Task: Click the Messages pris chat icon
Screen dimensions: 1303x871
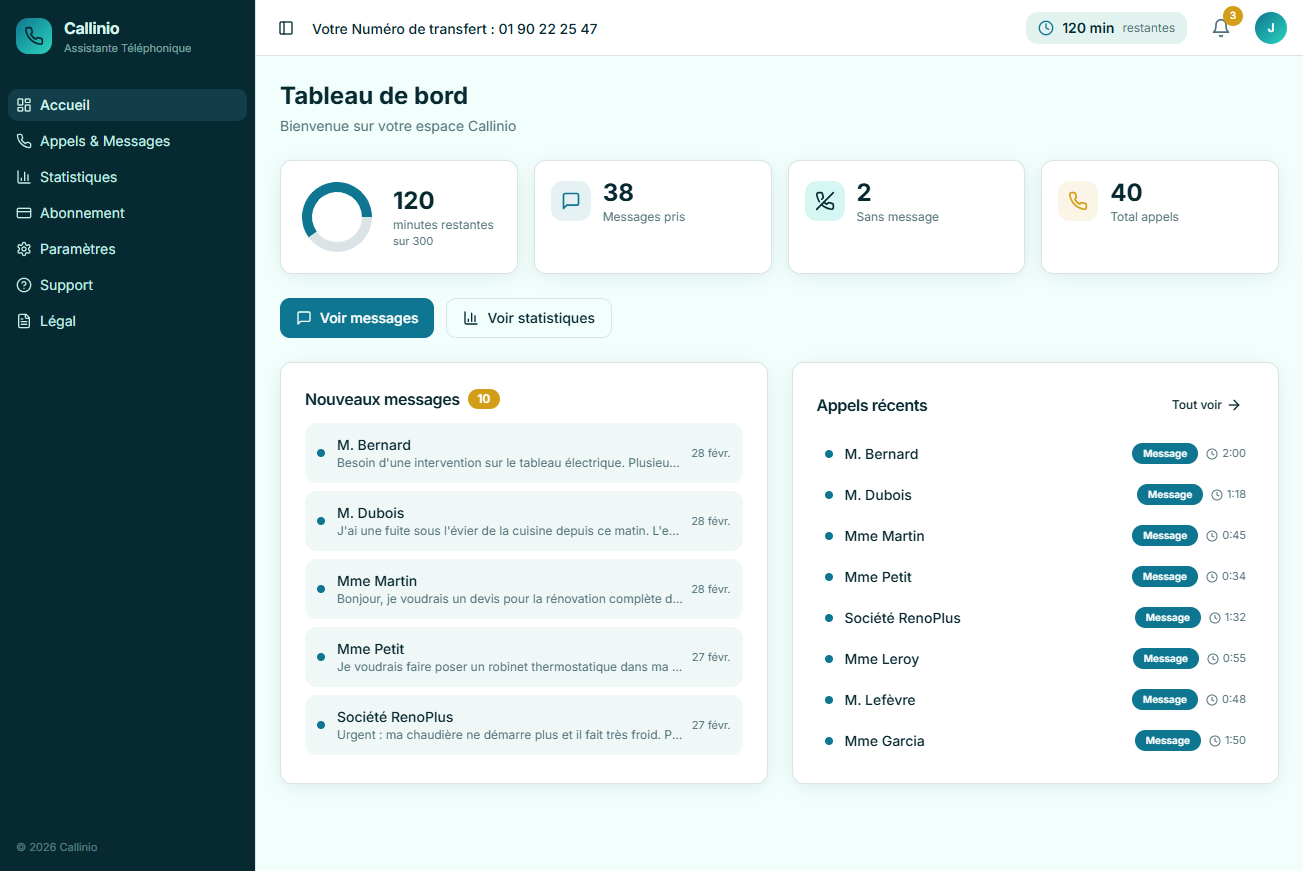Action: coord(571,201)
